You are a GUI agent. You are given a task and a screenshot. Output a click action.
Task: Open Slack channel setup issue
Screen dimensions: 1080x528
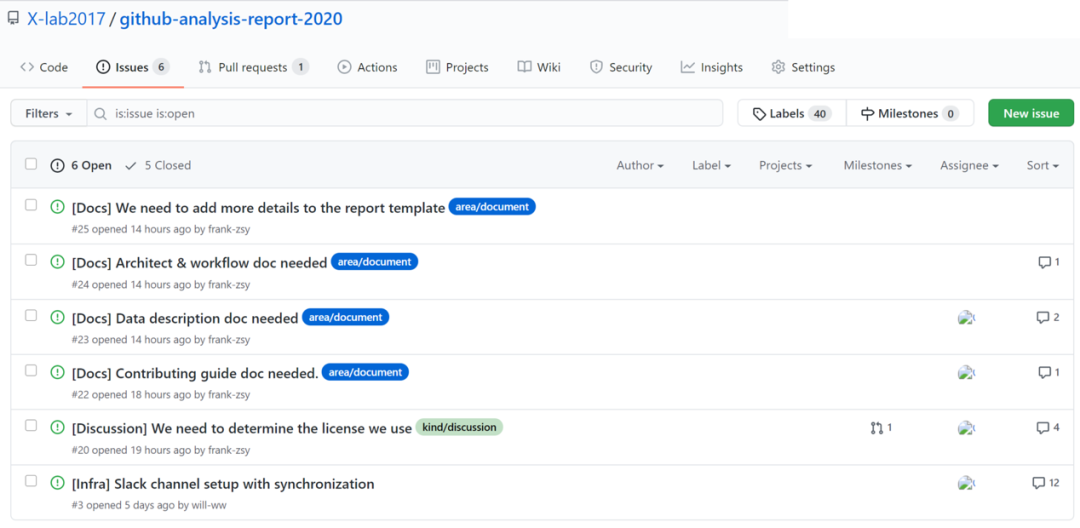tap(223, 484)
